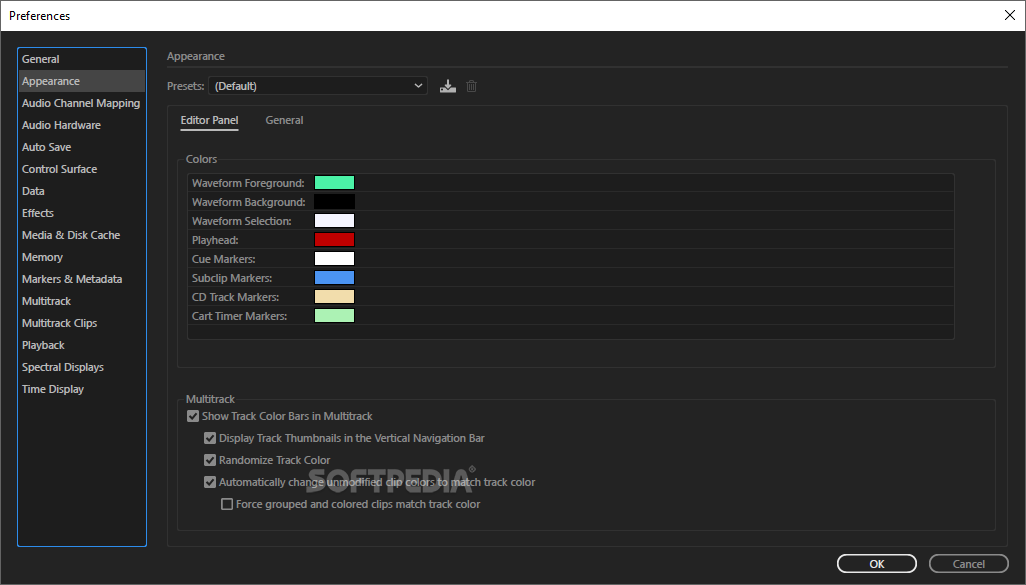Open Spectral Displays settings
The height and width of the screenshot is (585, 1026).
coord(82,367)
